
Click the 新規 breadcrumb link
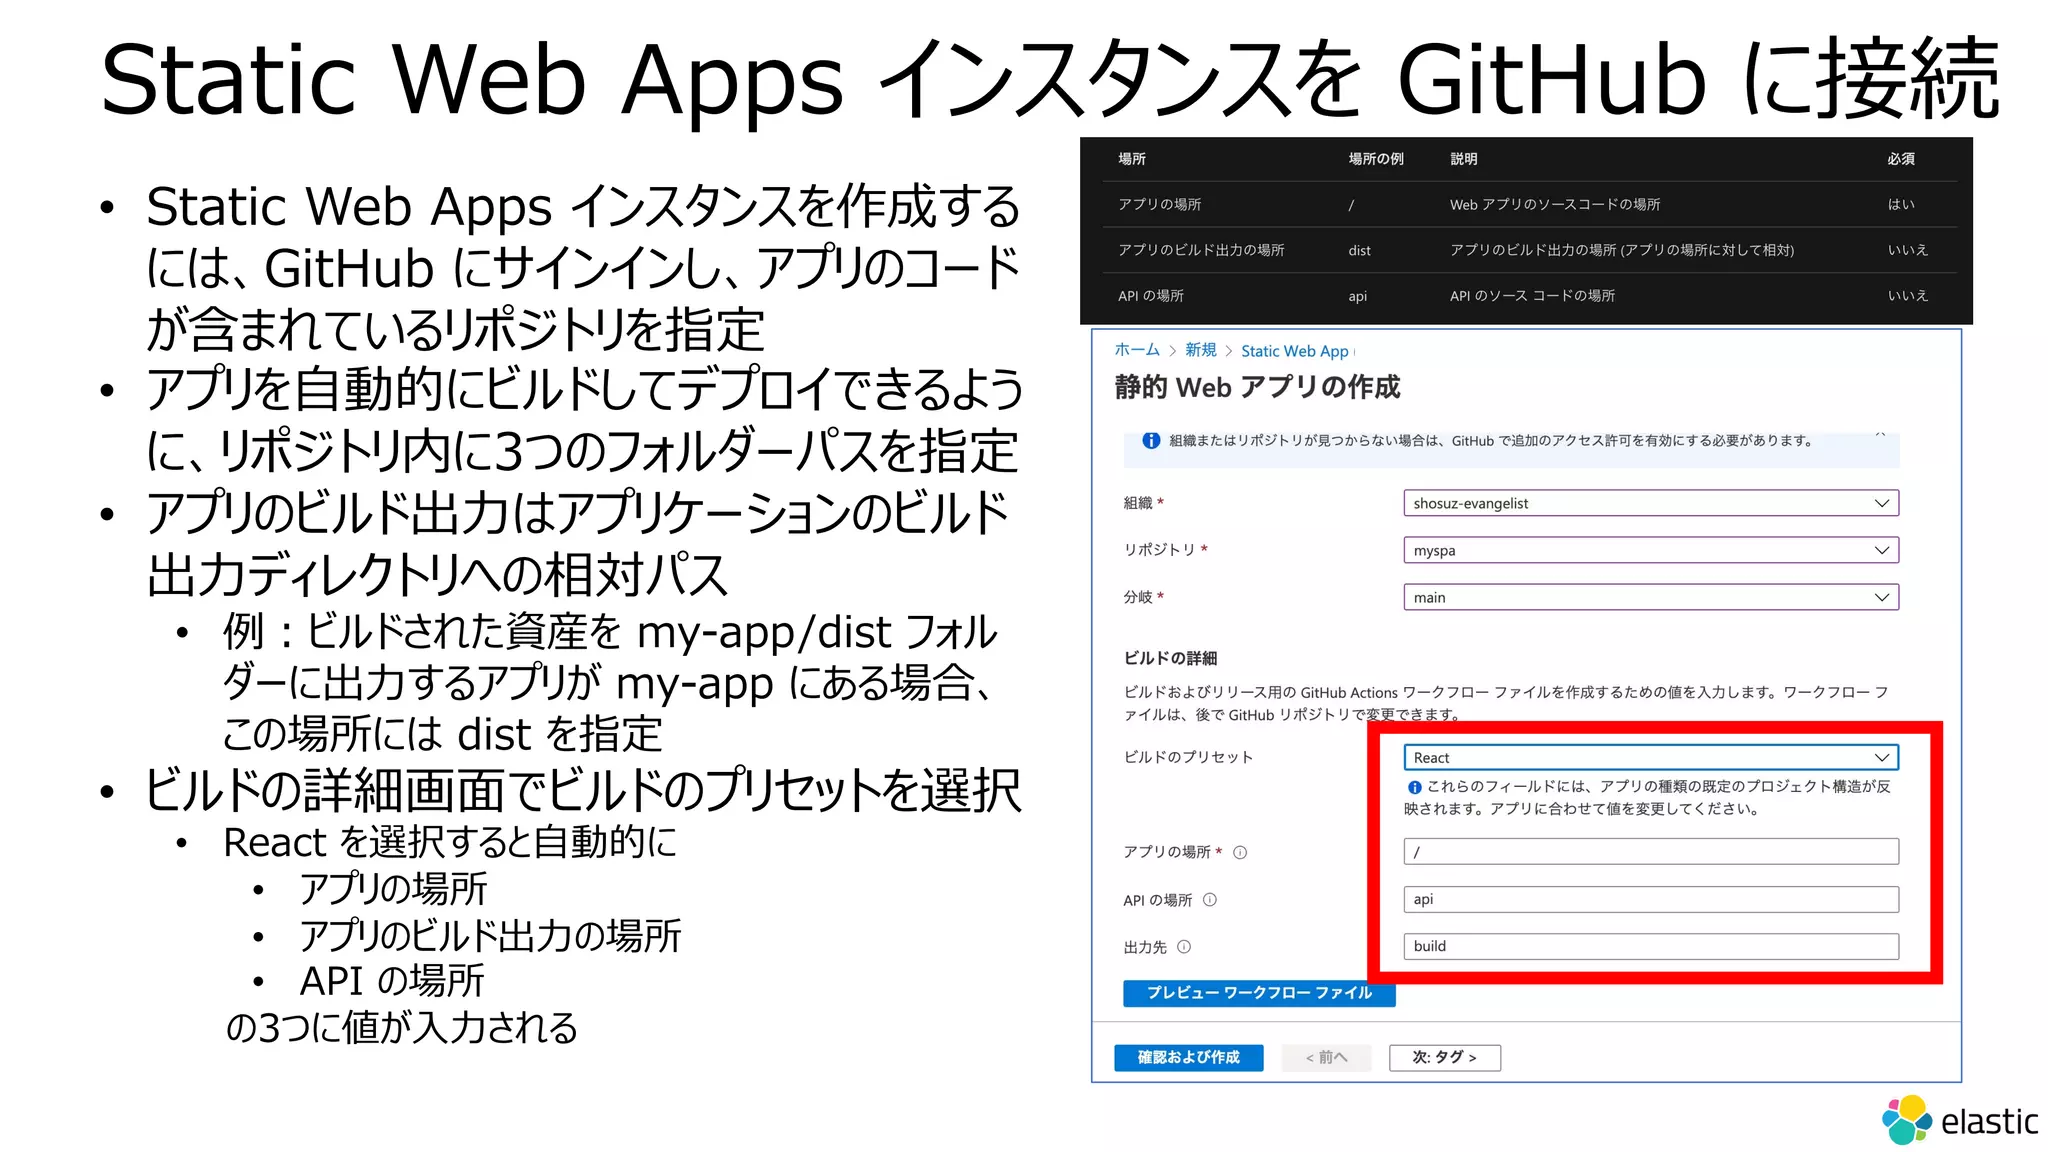(x=1200, y=349)
